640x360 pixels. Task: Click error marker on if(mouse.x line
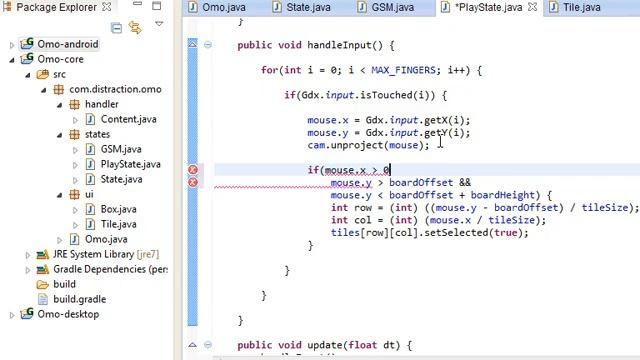(193, 170)
